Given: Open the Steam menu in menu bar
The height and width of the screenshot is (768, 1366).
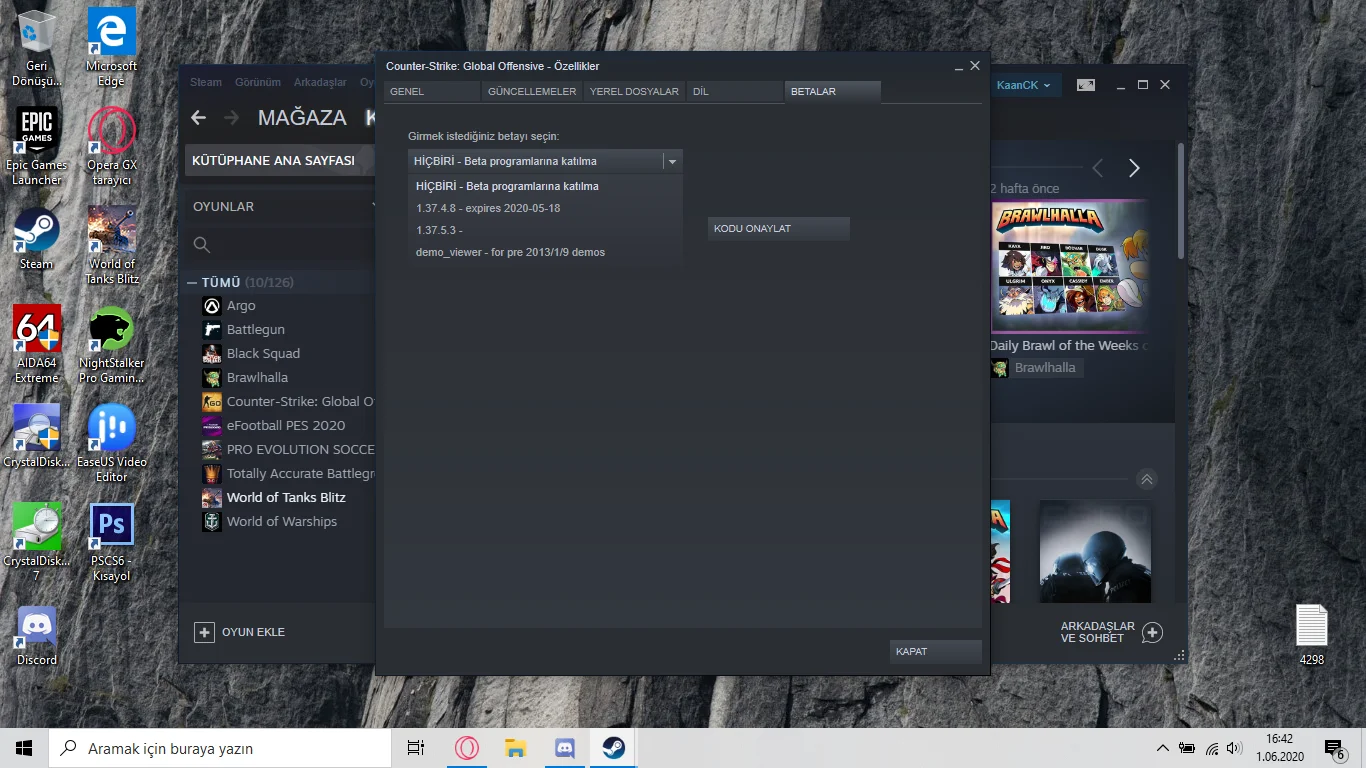Looking at the screenshot, I should 206,82.
